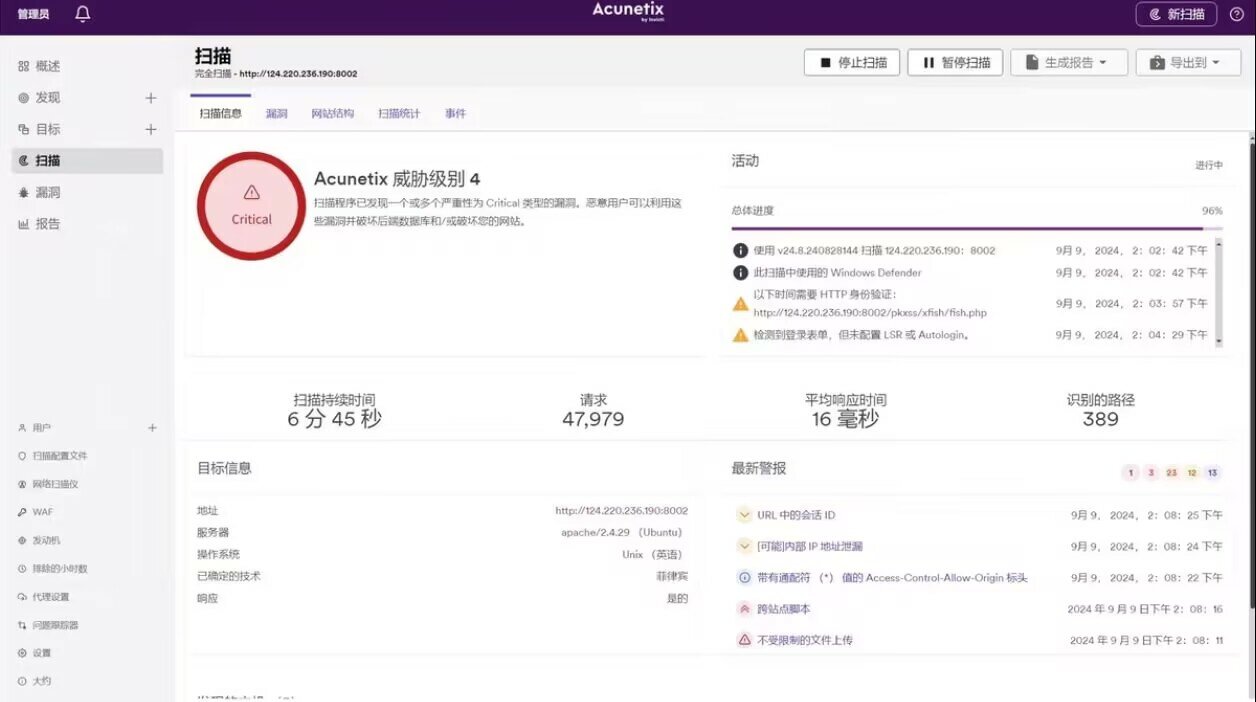Click the 16 毫秒 response time value
Screen dimensions: 1256x702
845,419
